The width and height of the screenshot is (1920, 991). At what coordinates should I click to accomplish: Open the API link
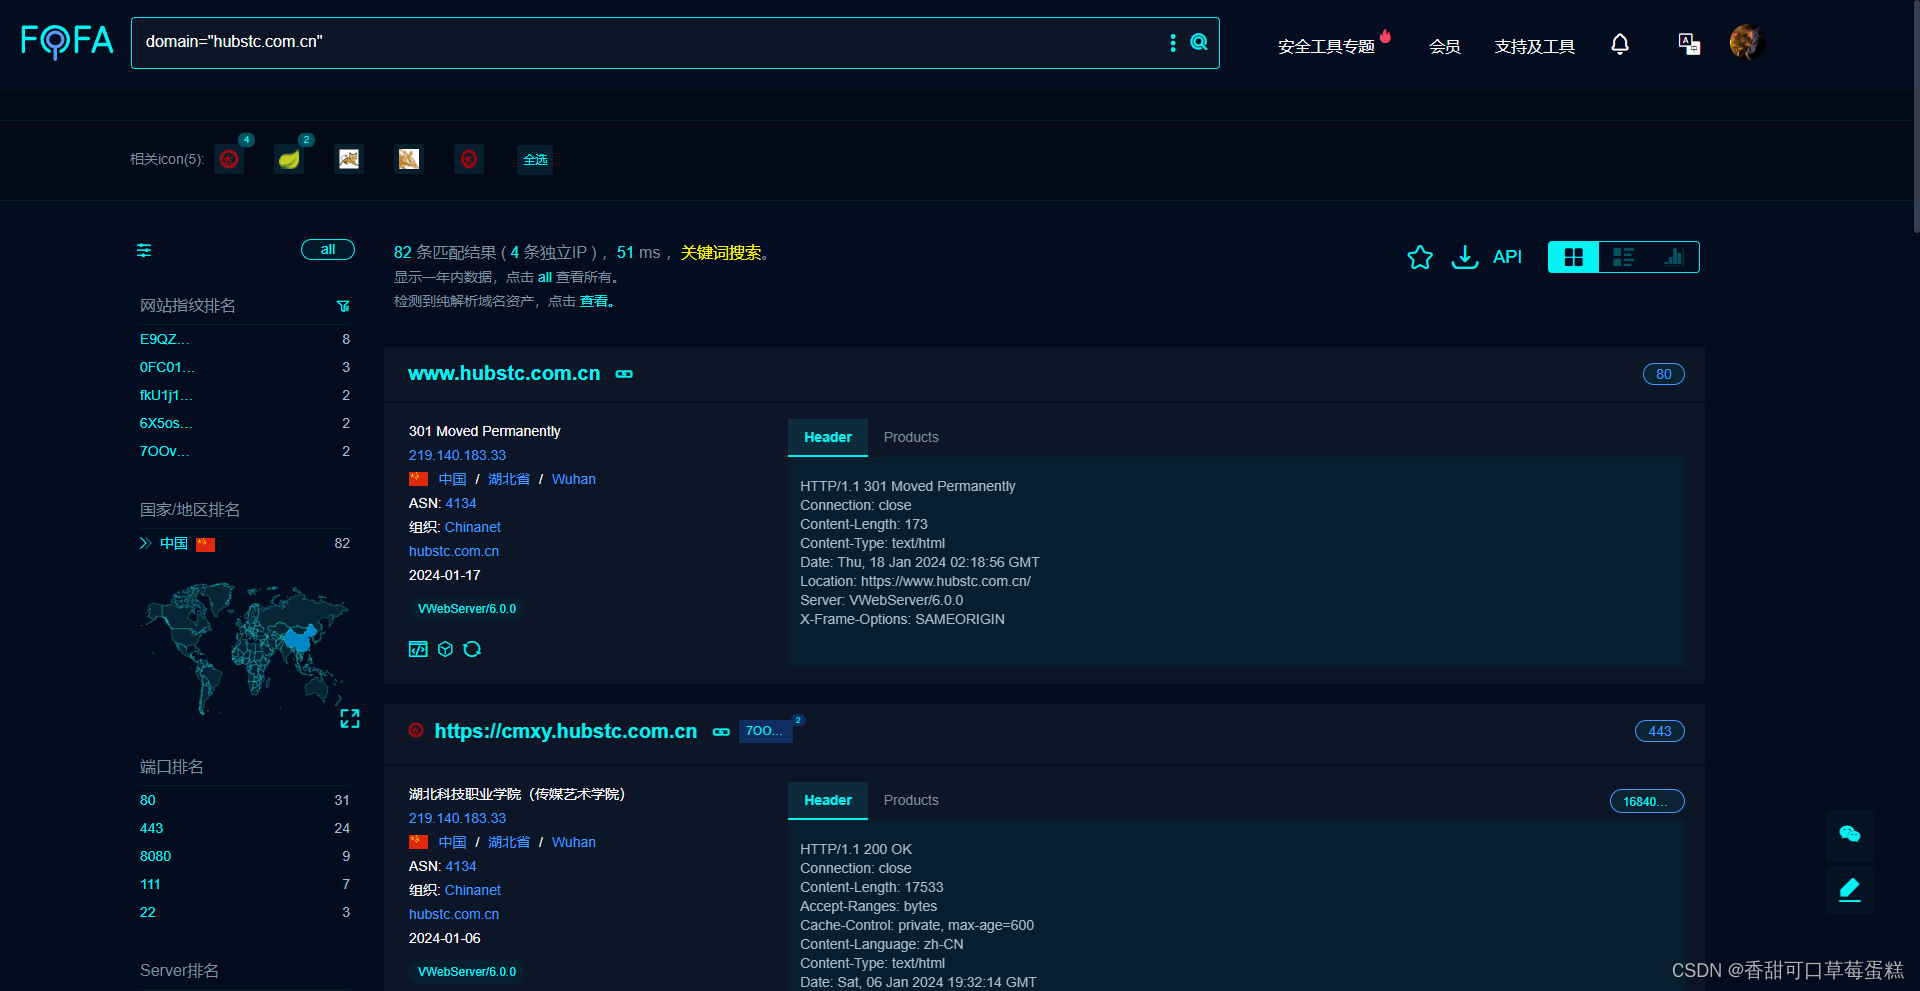[x=1507, y=257]
